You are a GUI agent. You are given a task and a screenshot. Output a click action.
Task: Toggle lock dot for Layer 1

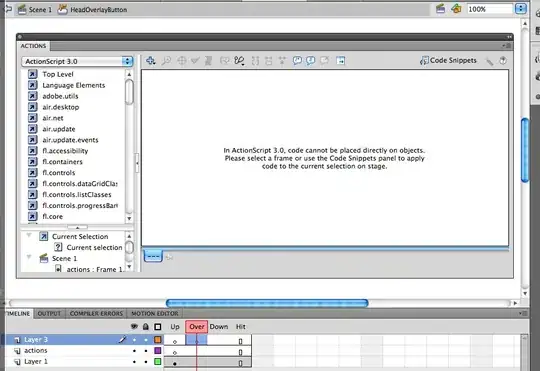(146, 362)
